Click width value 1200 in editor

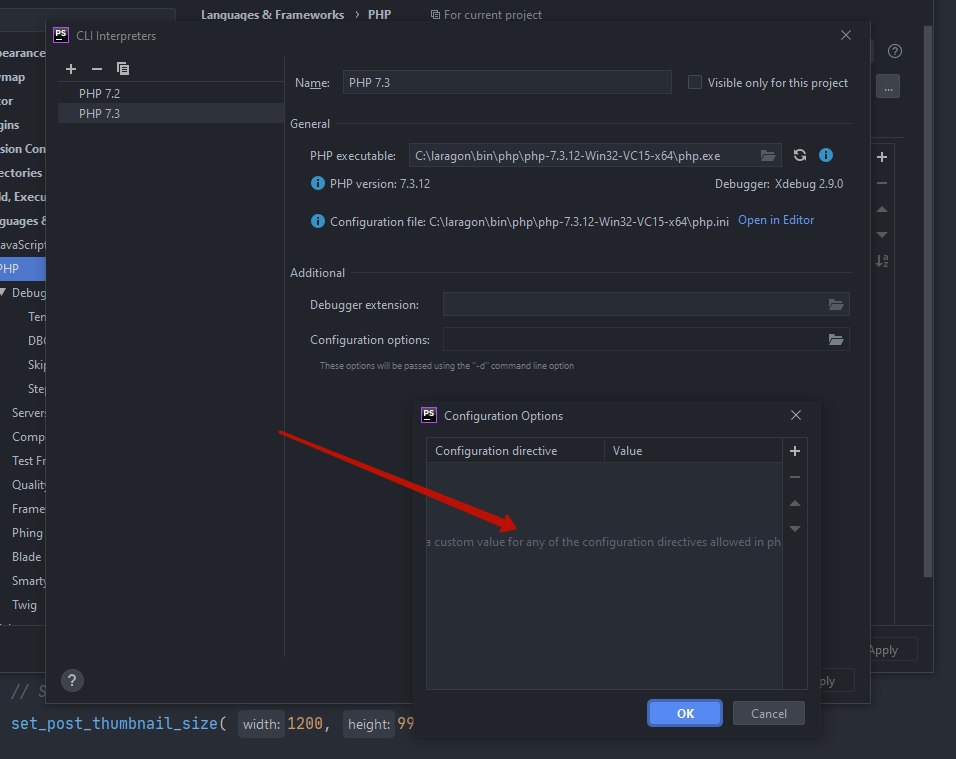[x=304, y=724]
